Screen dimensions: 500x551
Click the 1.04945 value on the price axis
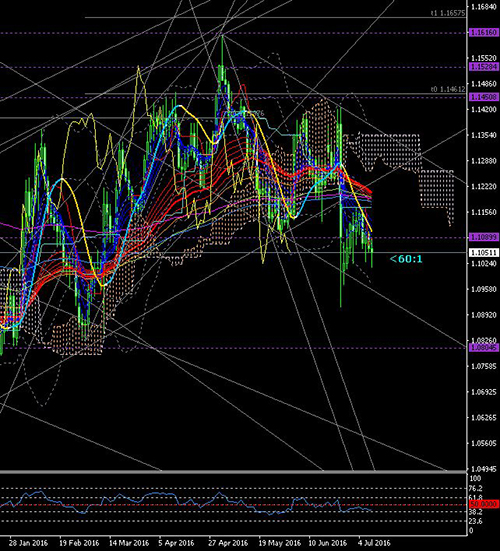(x=484, y=469)
